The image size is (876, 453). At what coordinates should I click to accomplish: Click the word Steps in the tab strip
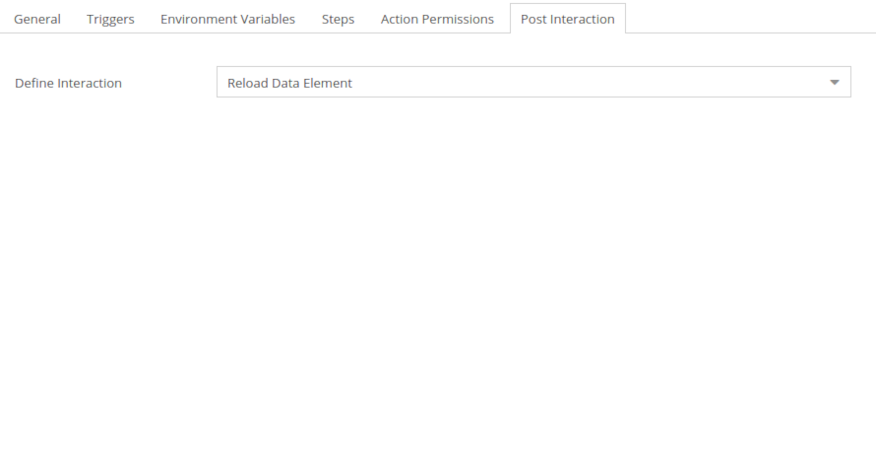coord(338,20)
